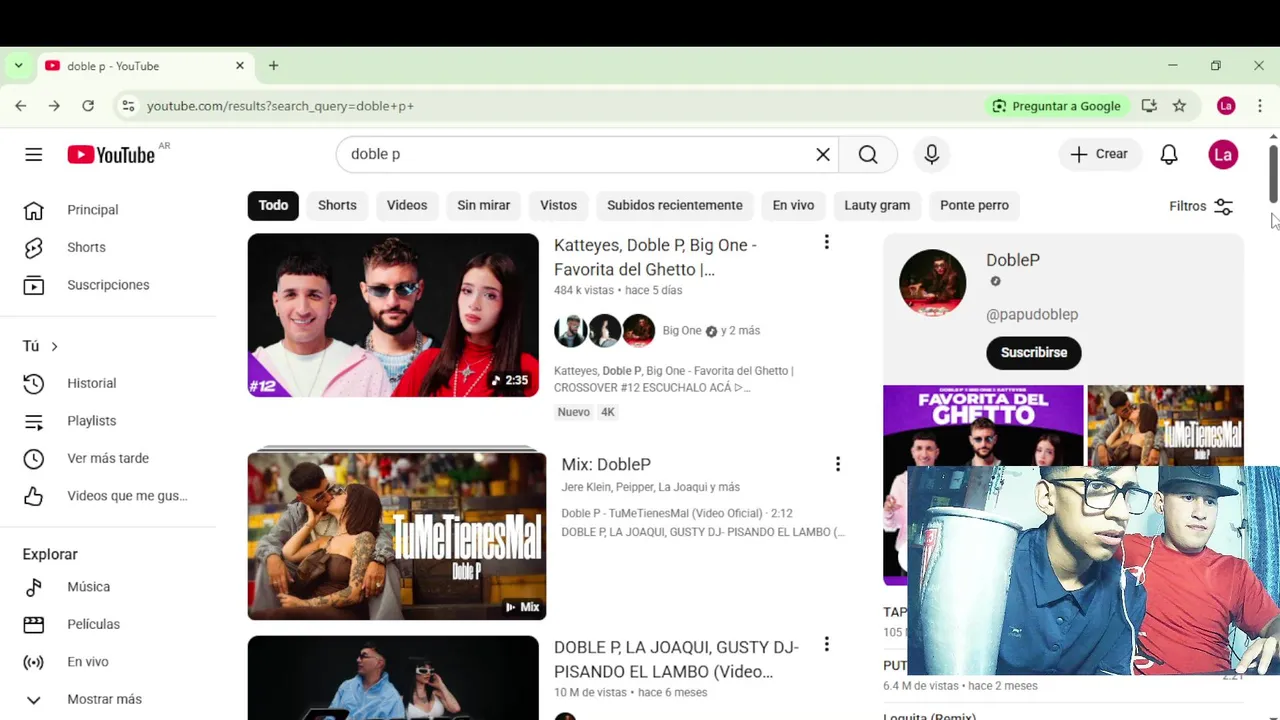Open the DobleP channel avatar
1280x720 pixels.
coord(932,283)
